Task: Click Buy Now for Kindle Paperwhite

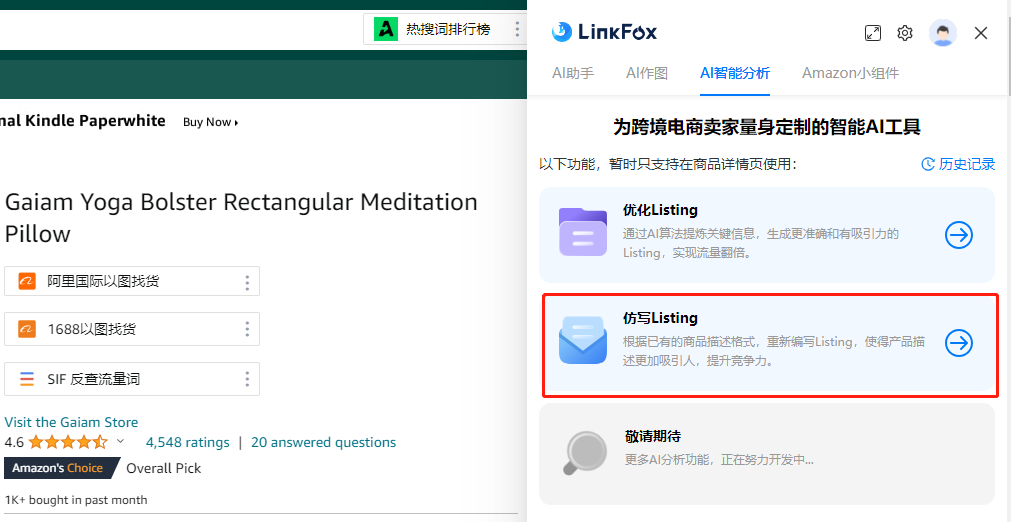Action: coord(210,122)
